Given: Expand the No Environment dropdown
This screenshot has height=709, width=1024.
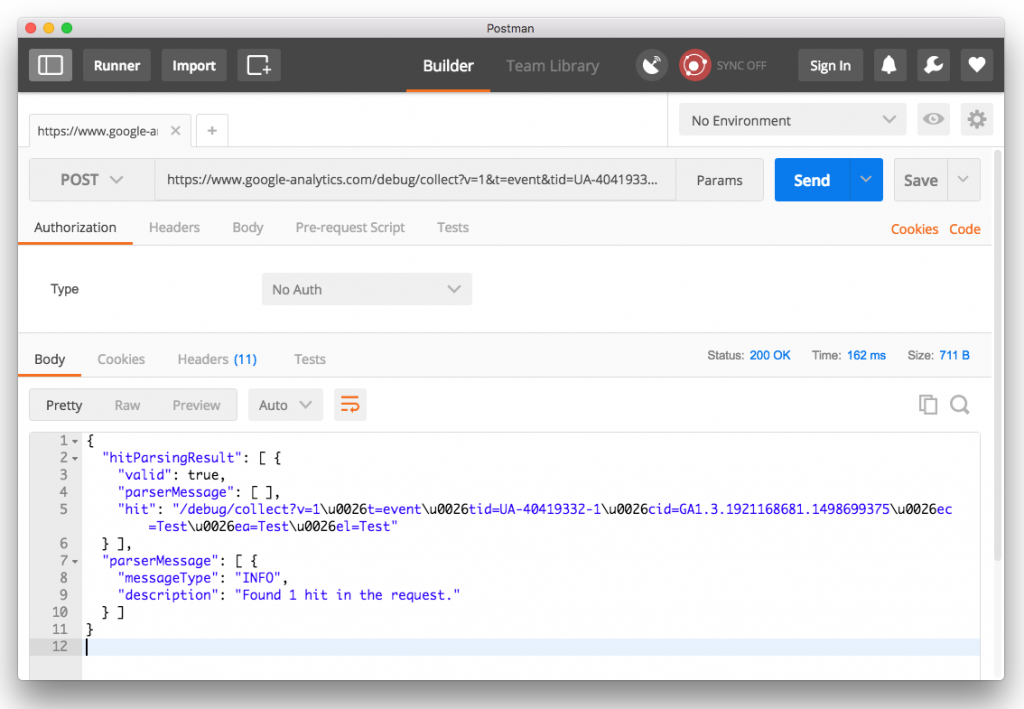Looking at the screenshot, I should coord(792,120).
